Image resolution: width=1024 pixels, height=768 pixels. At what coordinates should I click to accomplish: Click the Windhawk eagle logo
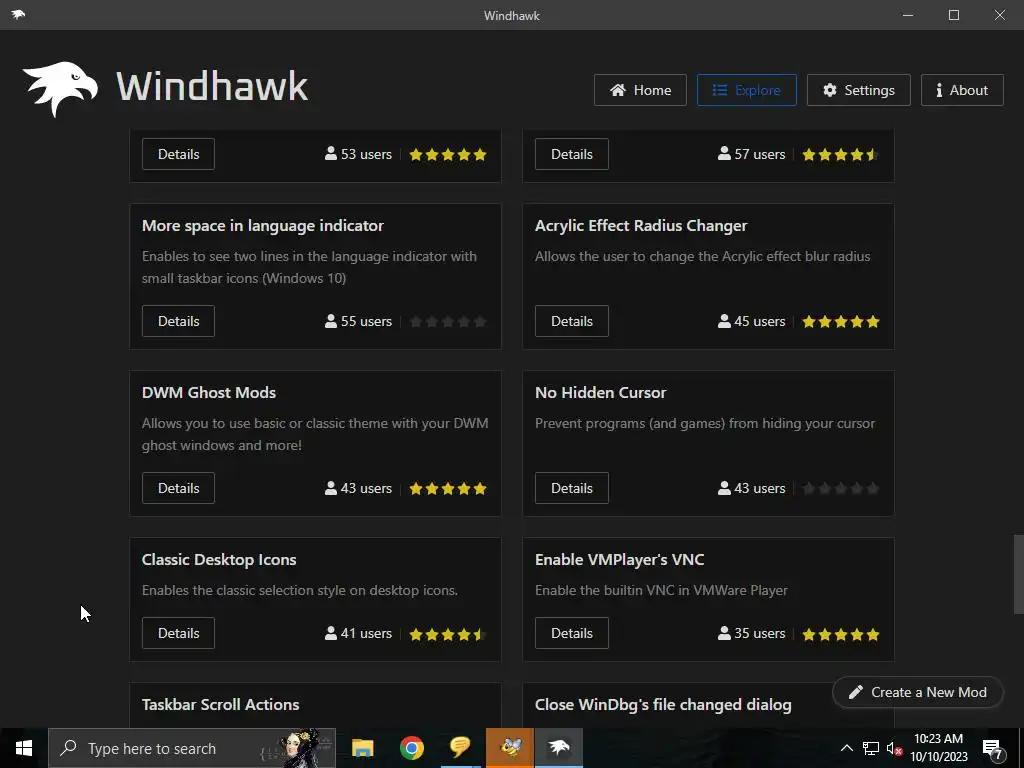tap(60, 89)
